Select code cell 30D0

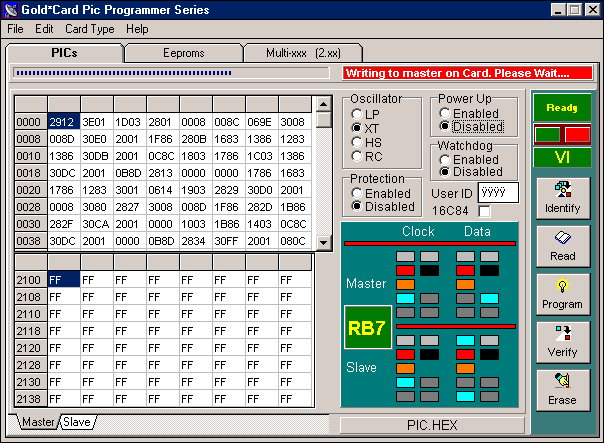[x=262, y=190]
